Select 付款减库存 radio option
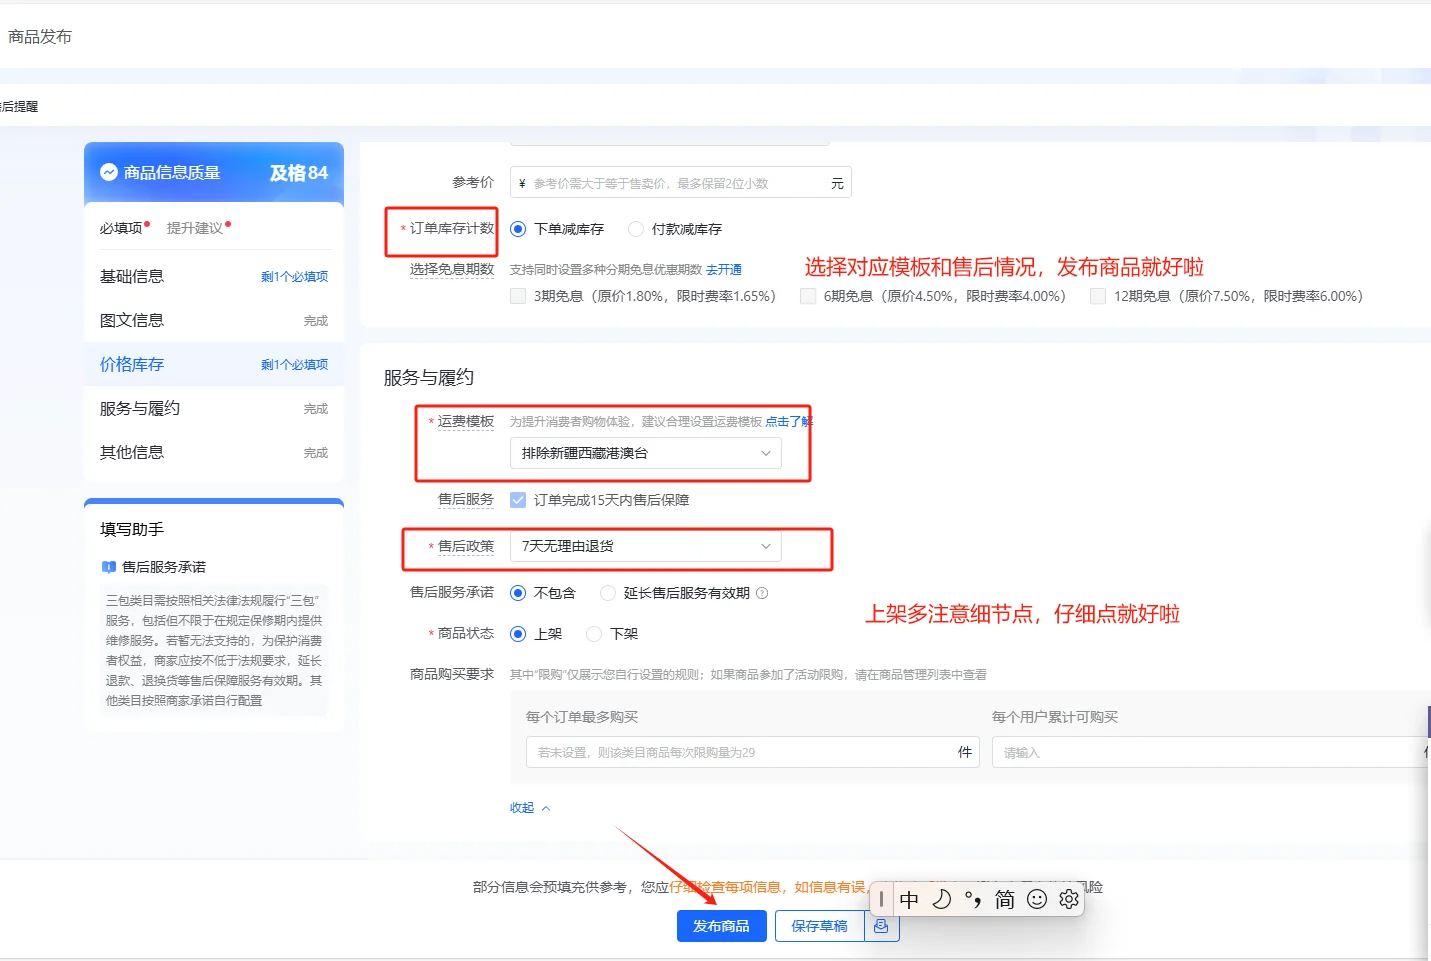Screen dimensions: 1431x961 [x=636, y=229]
